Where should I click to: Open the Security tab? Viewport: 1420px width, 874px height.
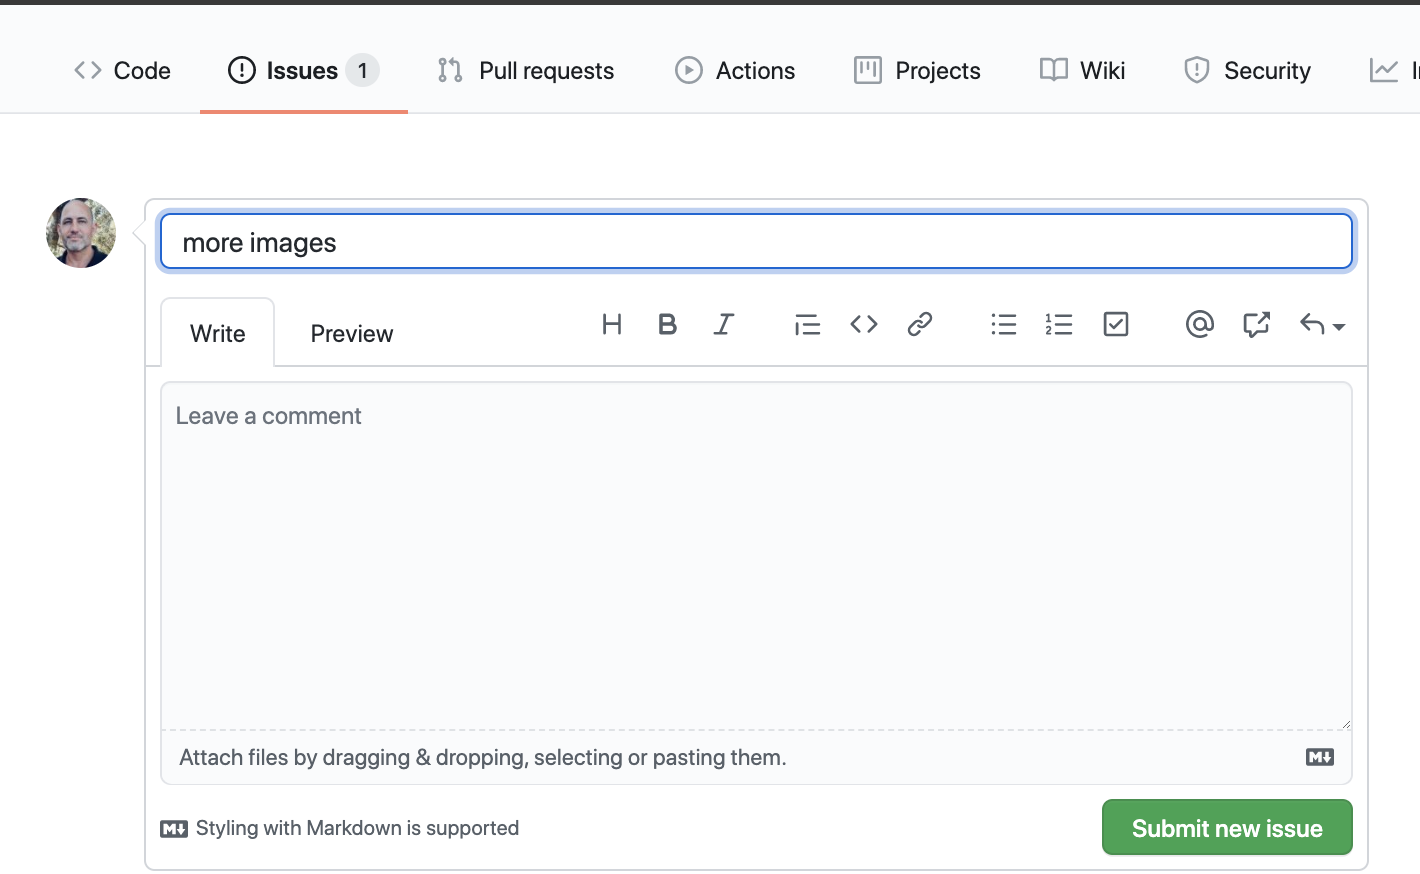coord(1247,70)
